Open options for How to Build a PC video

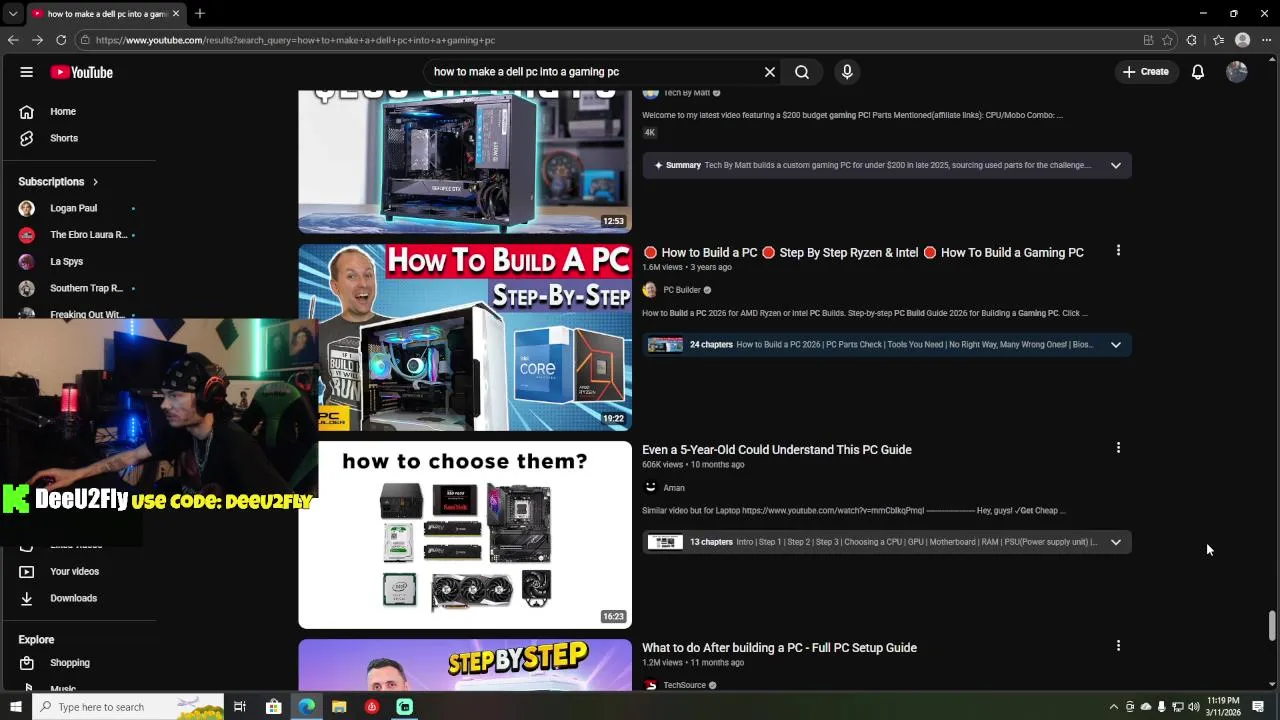[x=1118, y=251]
